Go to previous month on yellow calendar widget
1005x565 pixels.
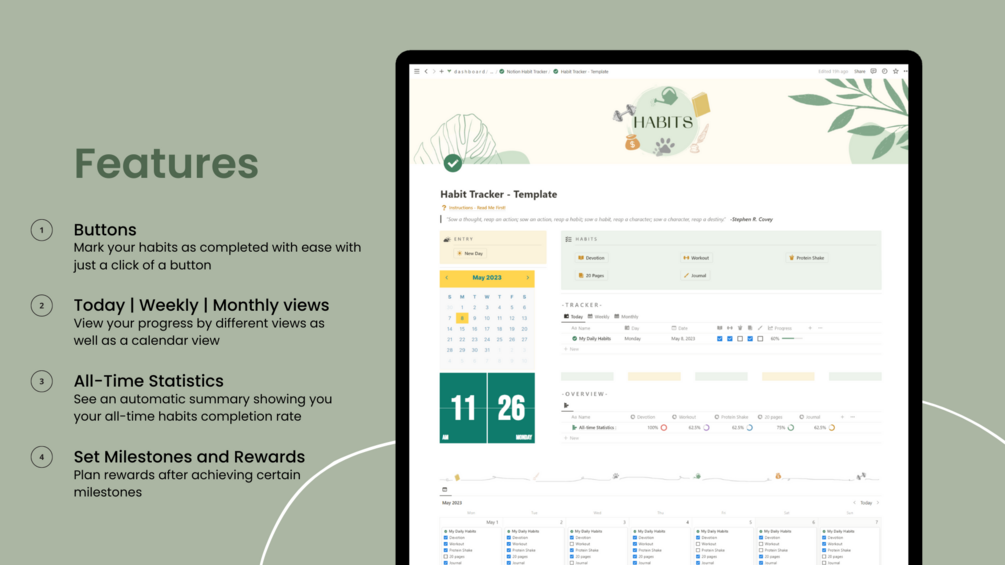click(447, 277)
